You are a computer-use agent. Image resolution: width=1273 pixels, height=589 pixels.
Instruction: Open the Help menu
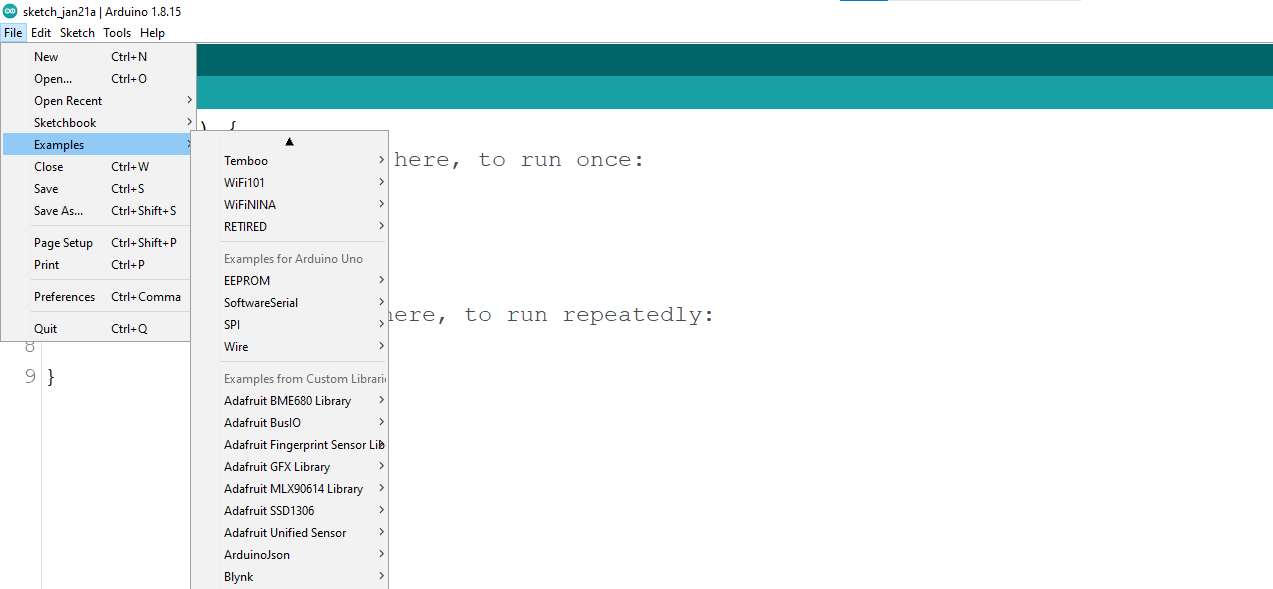point(152,33)
